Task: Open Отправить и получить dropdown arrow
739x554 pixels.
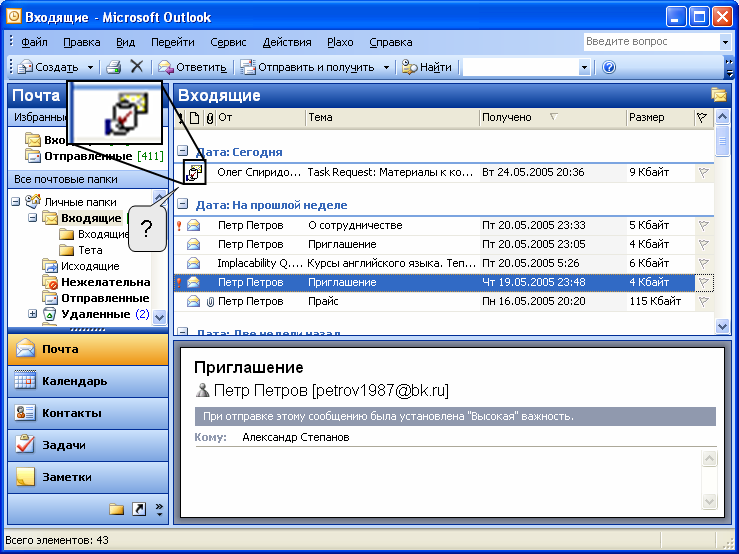Action: (x=386, y=67)
